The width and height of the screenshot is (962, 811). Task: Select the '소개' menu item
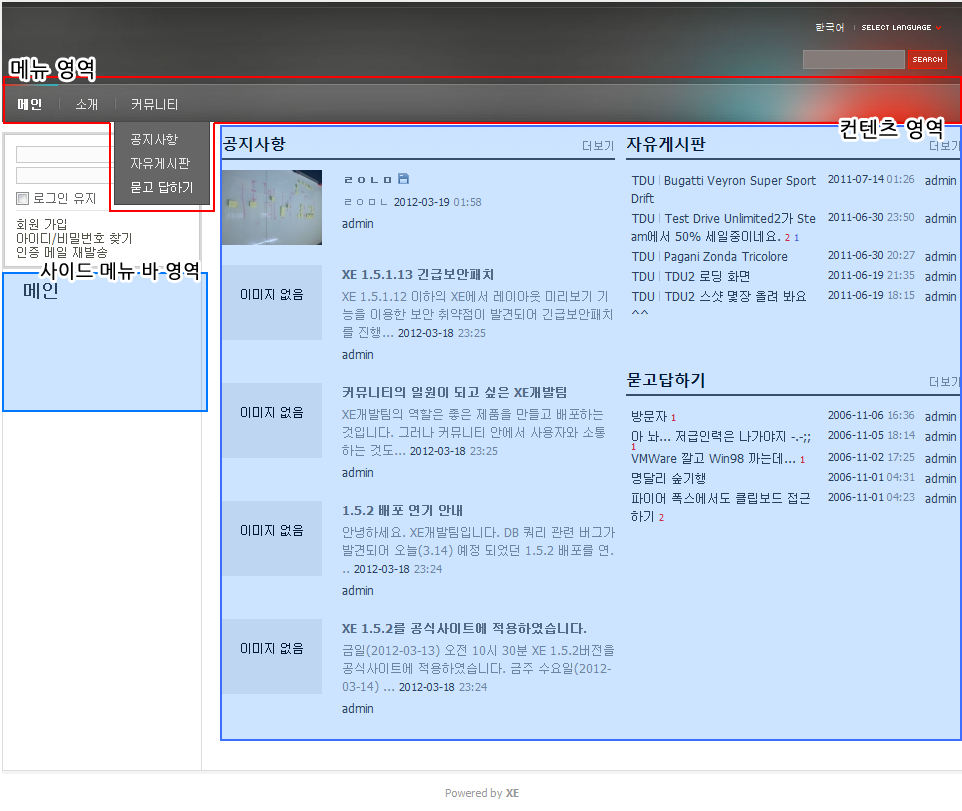click(x=86, y=104)
